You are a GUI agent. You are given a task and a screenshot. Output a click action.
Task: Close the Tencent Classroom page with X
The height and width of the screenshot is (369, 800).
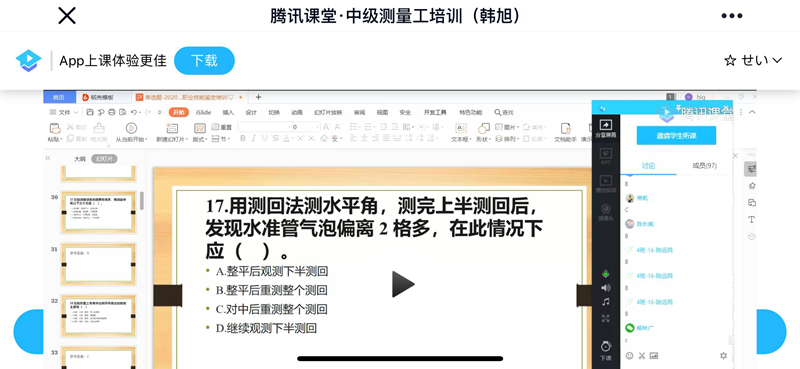pos(67,16)
